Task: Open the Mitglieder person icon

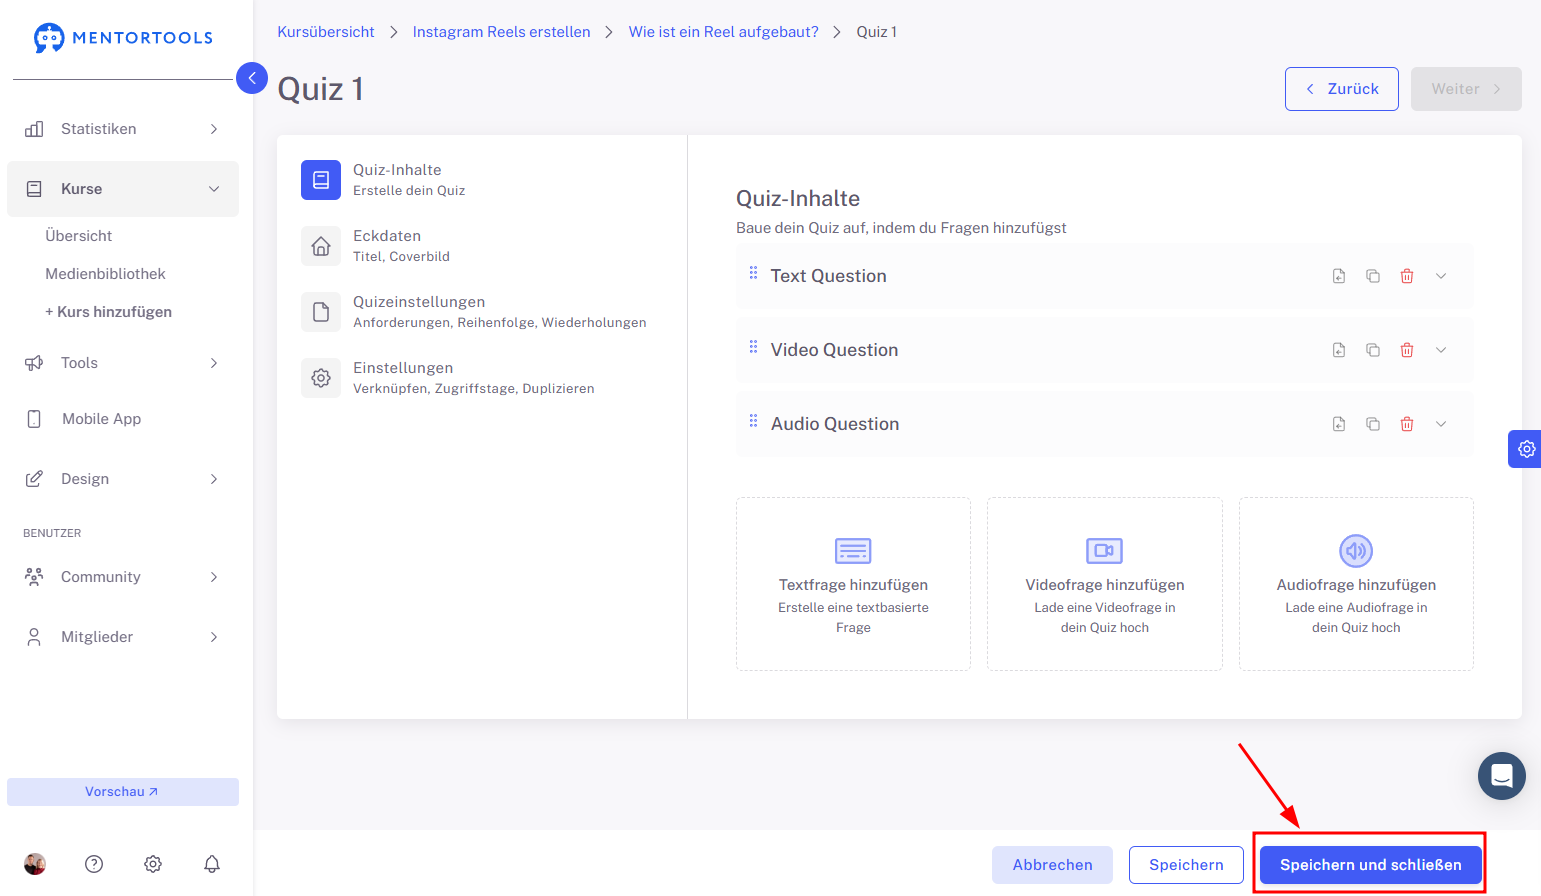Action: 34,637
